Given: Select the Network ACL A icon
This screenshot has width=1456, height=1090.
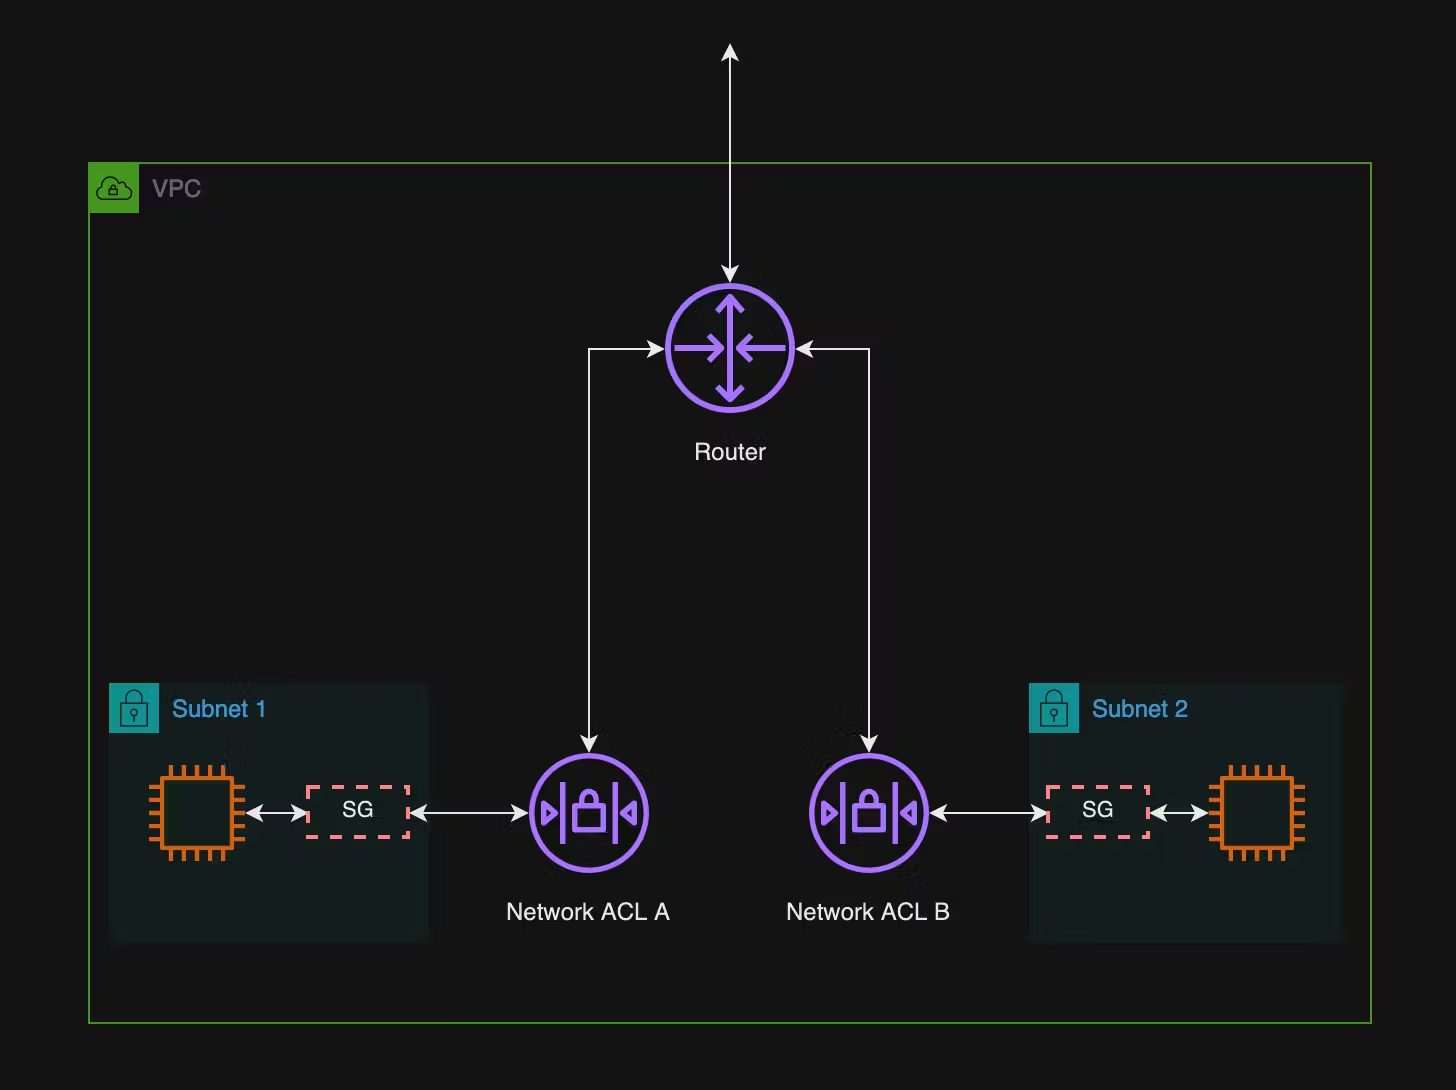Looking at the screenshot, I should (x=589, y=813).
